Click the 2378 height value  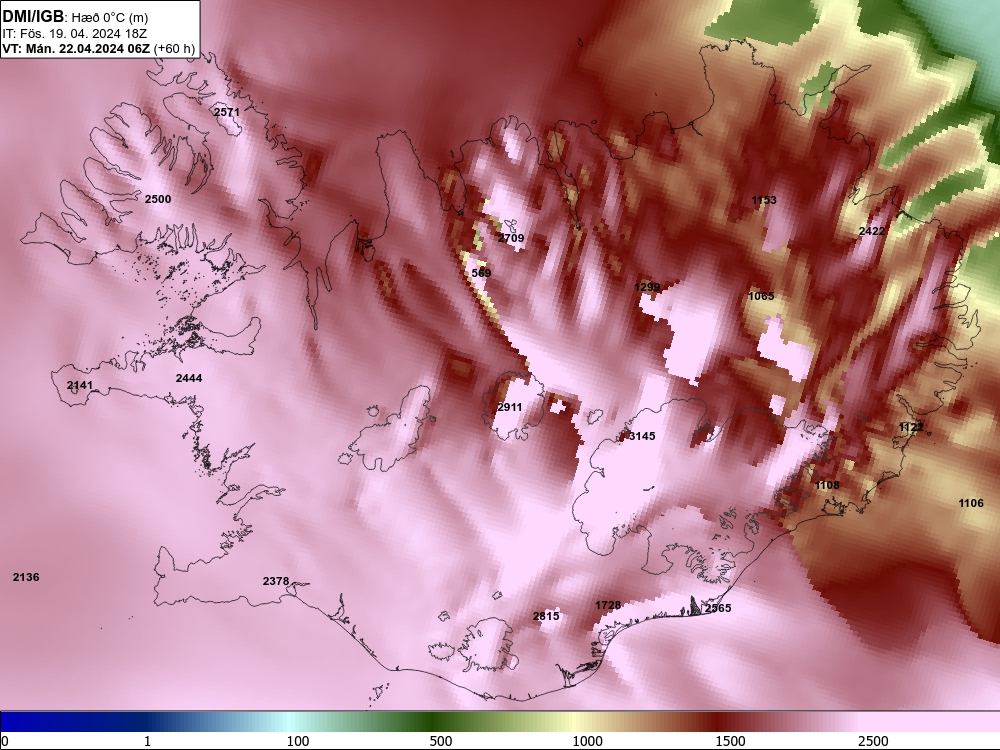click(276, 581)
